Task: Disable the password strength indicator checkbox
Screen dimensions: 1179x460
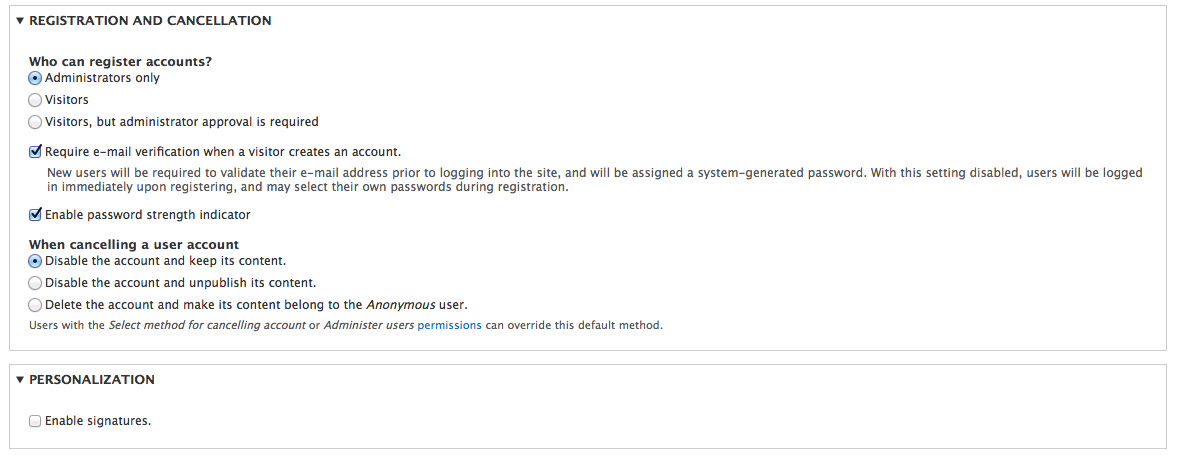Action: tap(35, 215)
